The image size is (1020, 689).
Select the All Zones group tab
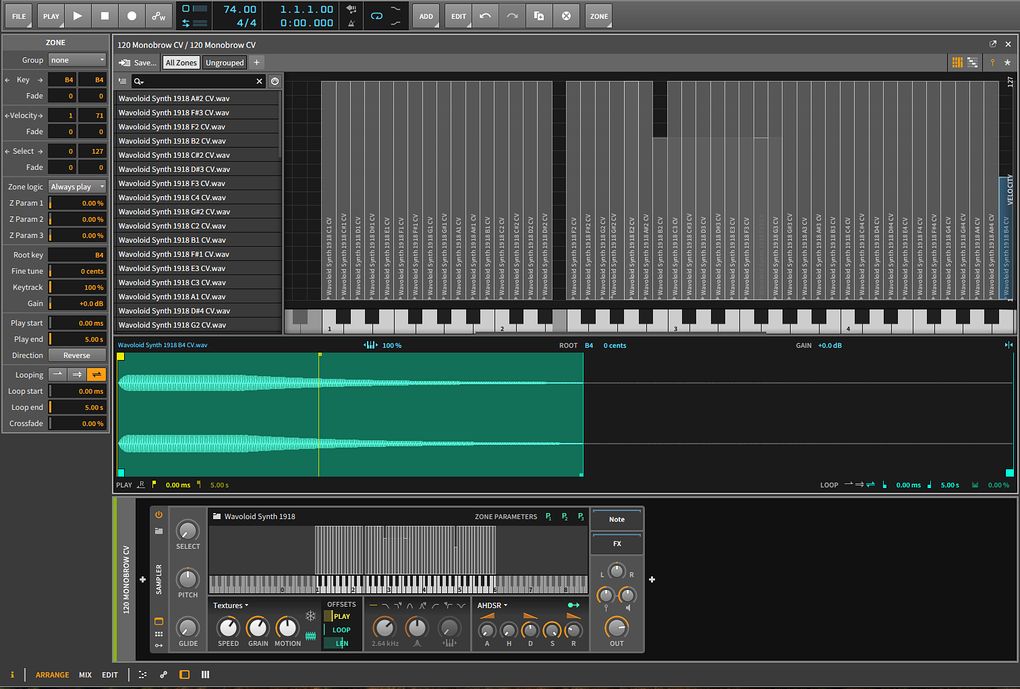[181, 62]
